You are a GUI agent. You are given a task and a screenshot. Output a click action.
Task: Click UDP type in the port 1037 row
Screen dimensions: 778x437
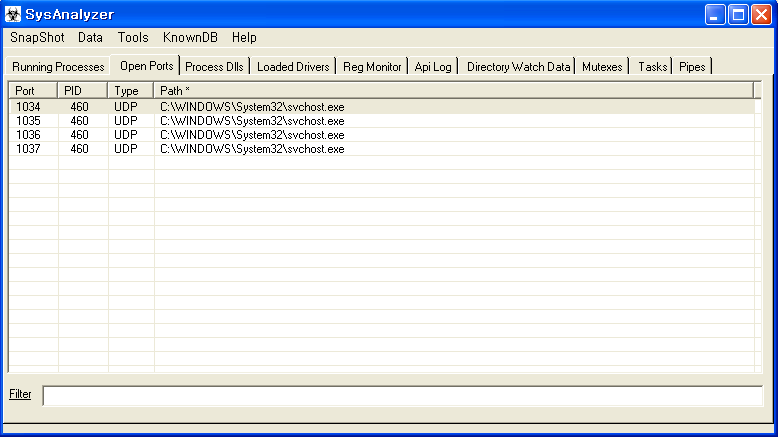126,149
